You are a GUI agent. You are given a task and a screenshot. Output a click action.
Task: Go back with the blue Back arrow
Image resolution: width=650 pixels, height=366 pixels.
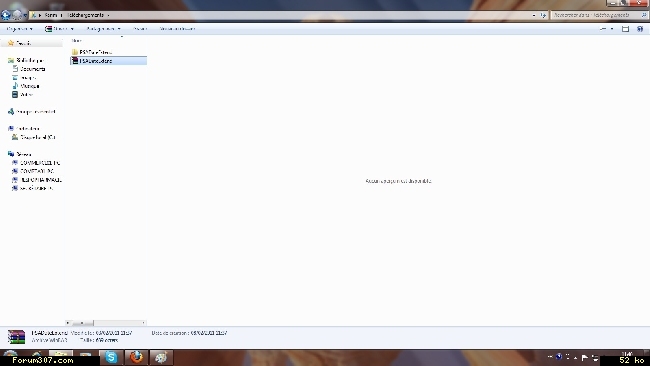tap(6, 15)
